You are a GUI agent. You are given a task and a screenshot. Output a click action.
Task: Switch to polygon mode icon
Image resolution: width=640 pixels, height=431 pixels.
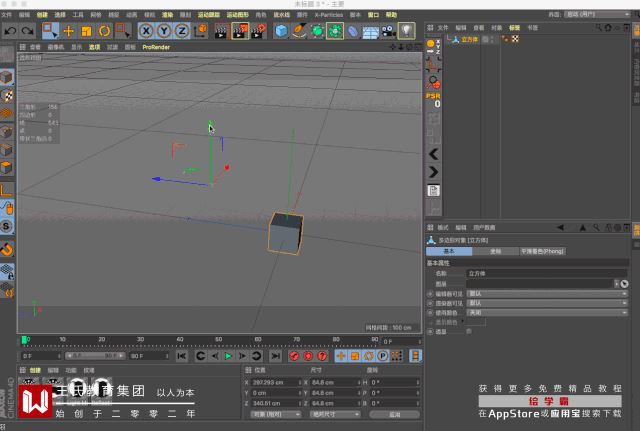pos(7,167)
